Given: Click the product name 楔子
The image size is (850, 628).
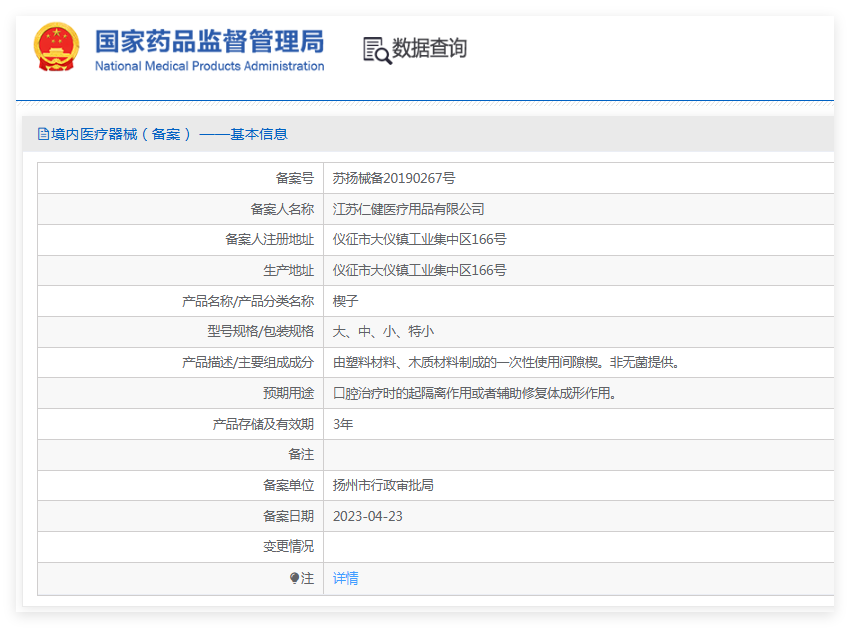Looking at the screenshot, I should click(345, 301).
